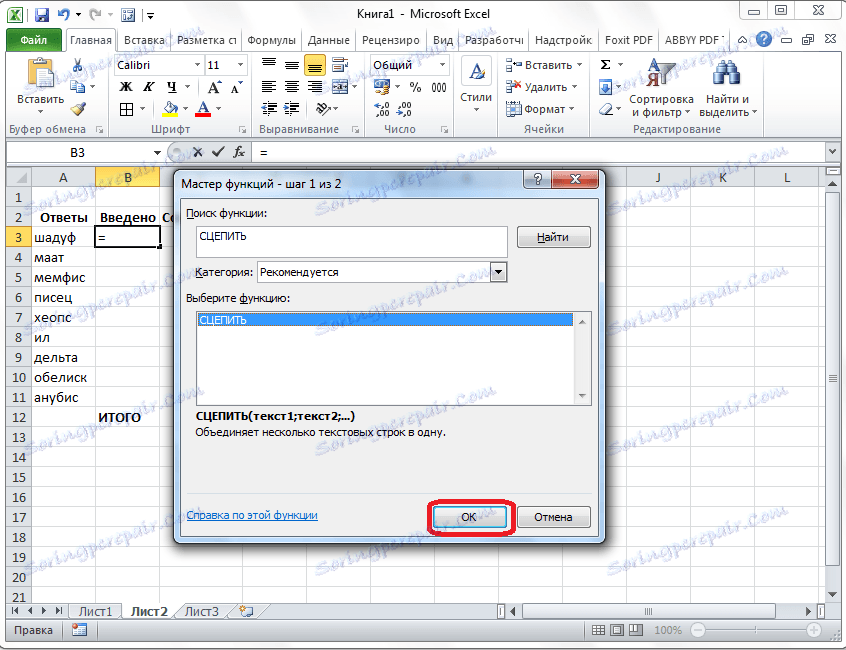The image size is (846, 650).
Task: Open the Стили styles gallery
Action: 476,85
